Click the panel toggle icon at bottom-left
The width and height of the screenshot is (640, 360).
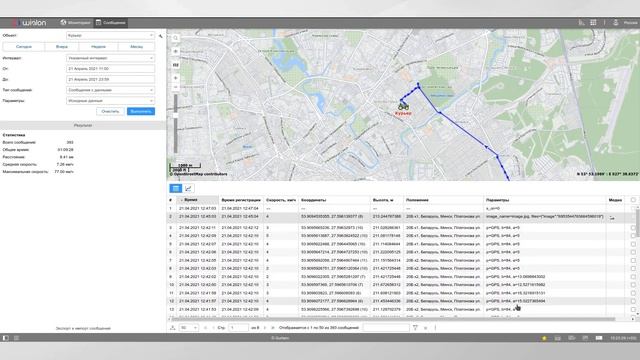(x=6, y=338)
